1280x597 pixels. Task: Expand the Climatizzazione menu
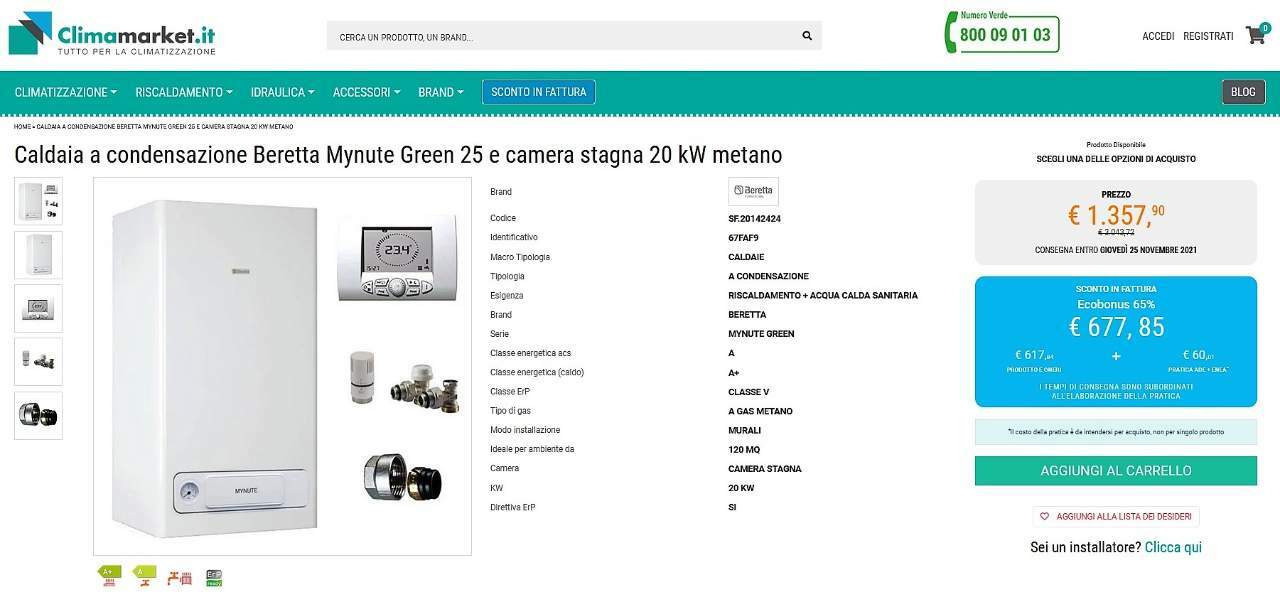click(x=65, y=92)
